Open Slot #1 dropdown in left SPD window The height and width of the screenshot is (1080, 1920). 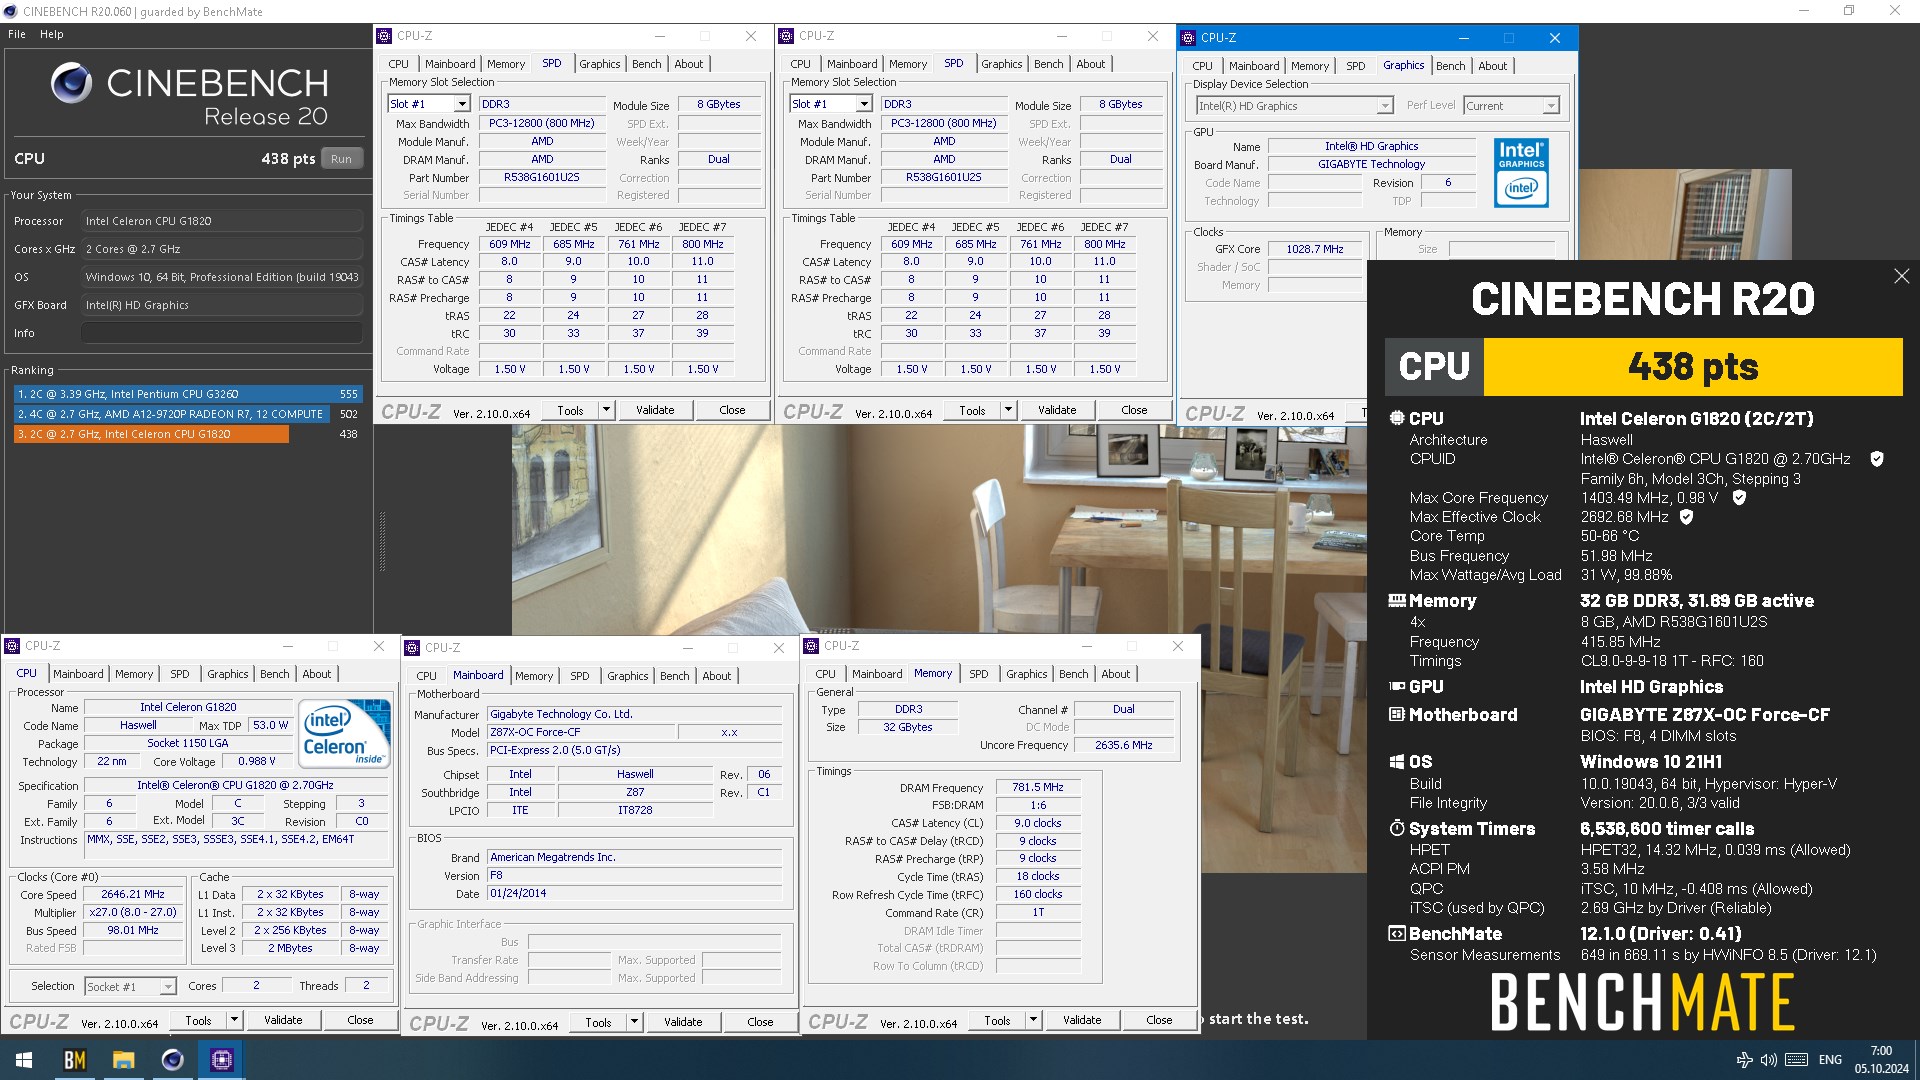[461, 104]
